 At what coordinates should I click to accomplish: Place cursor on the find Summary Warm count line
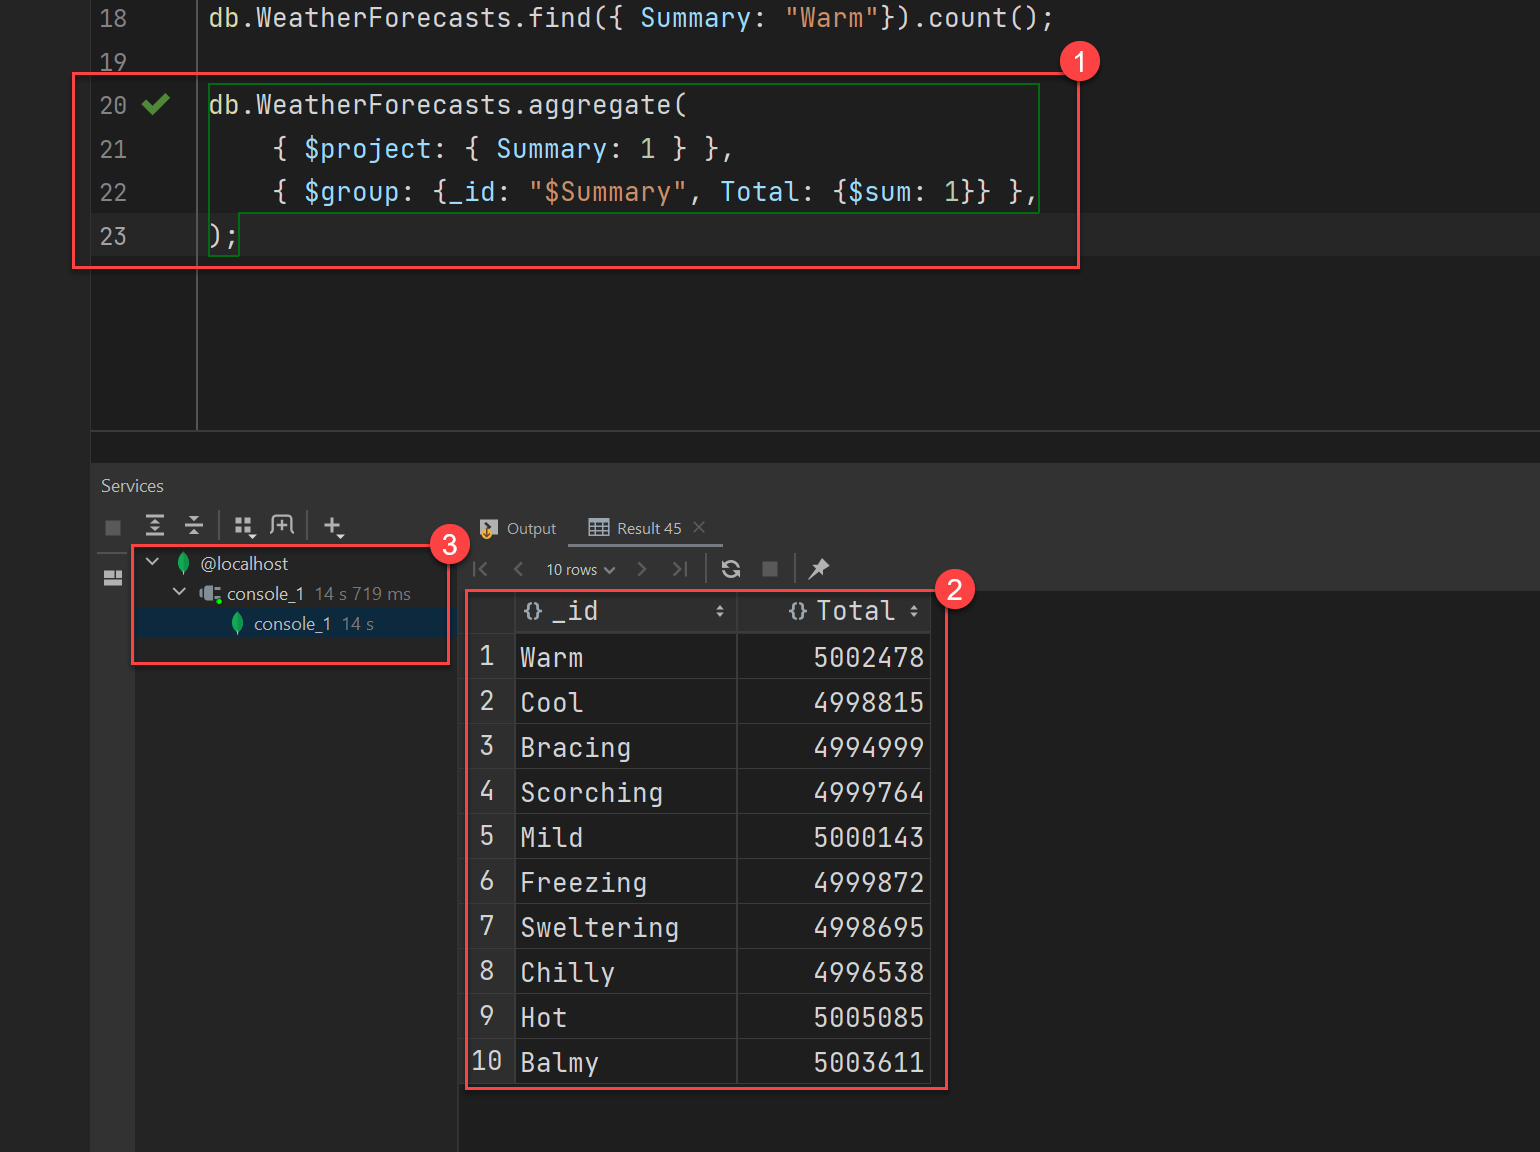[631, 18]
